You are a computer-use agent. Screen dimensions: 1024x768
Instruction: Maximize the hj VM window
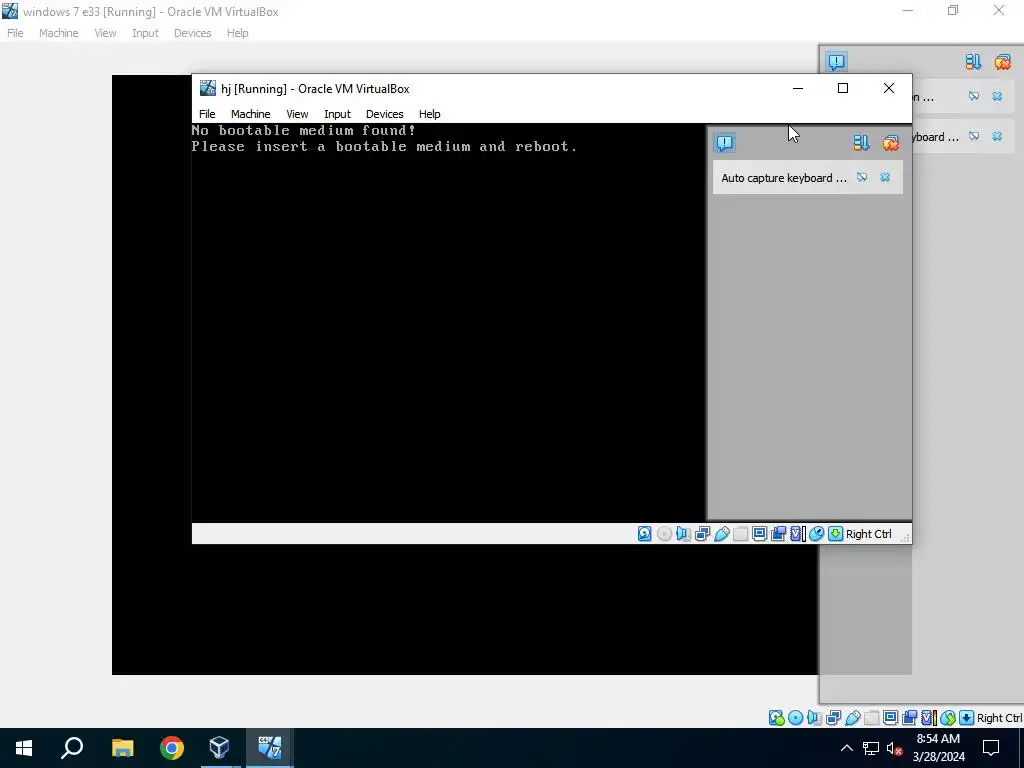point(843,88)
